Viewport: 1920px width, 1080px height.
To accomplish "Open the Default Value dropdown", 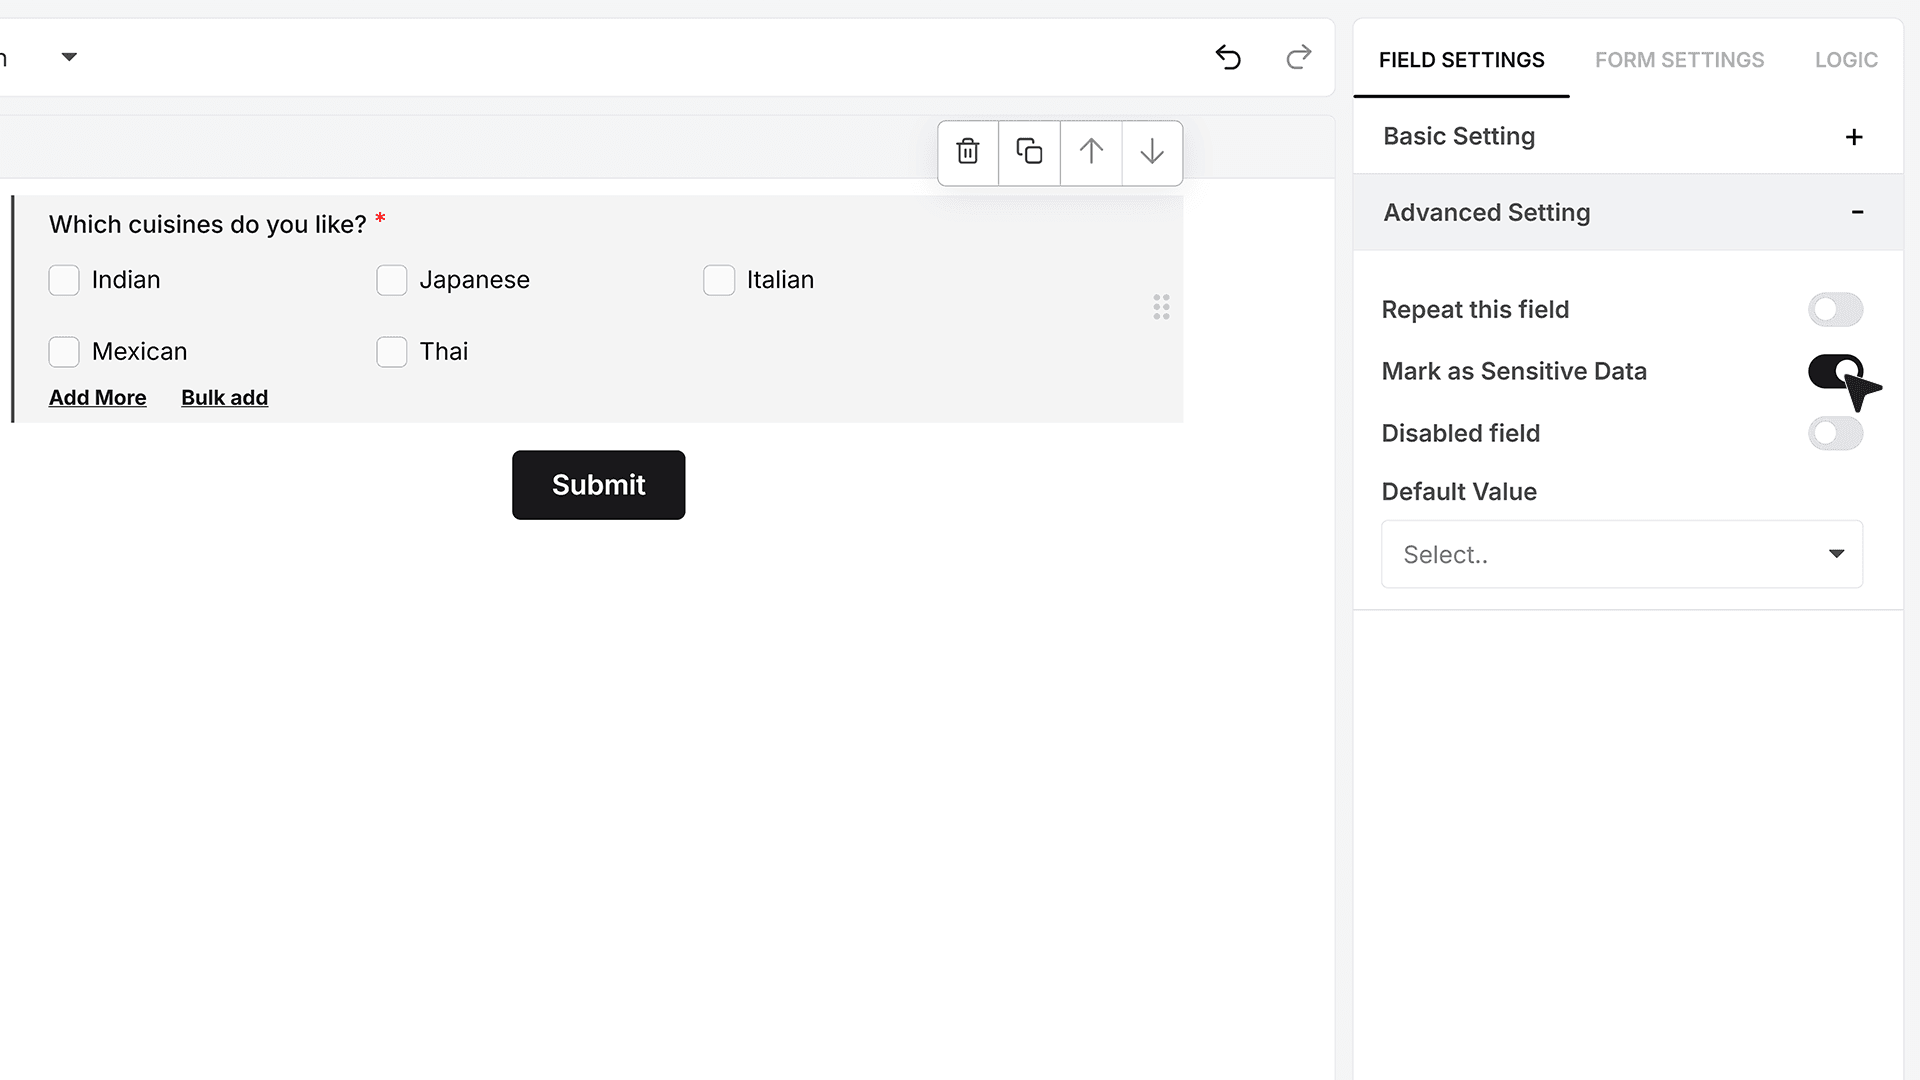I will (x=1621, y=554).
